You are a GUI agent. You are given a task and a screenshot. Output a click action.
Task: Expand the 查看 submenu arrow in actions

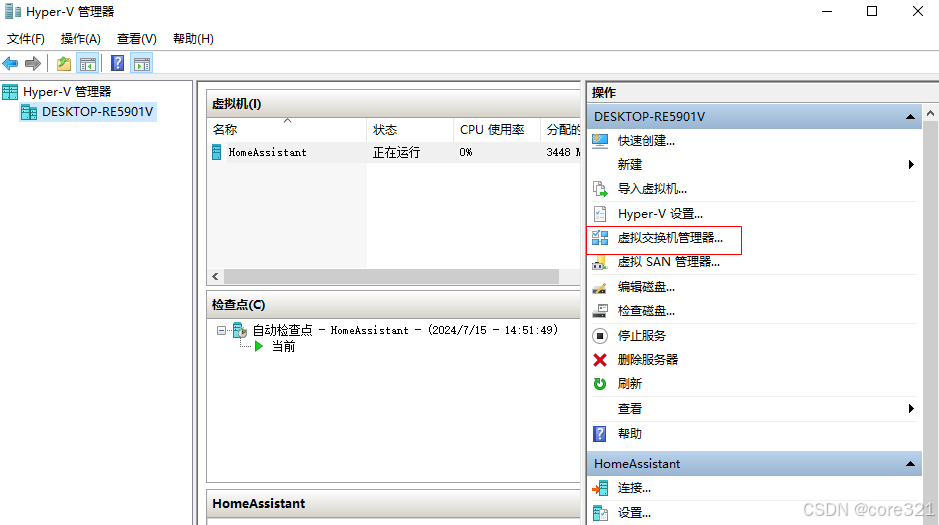(911, 409)
